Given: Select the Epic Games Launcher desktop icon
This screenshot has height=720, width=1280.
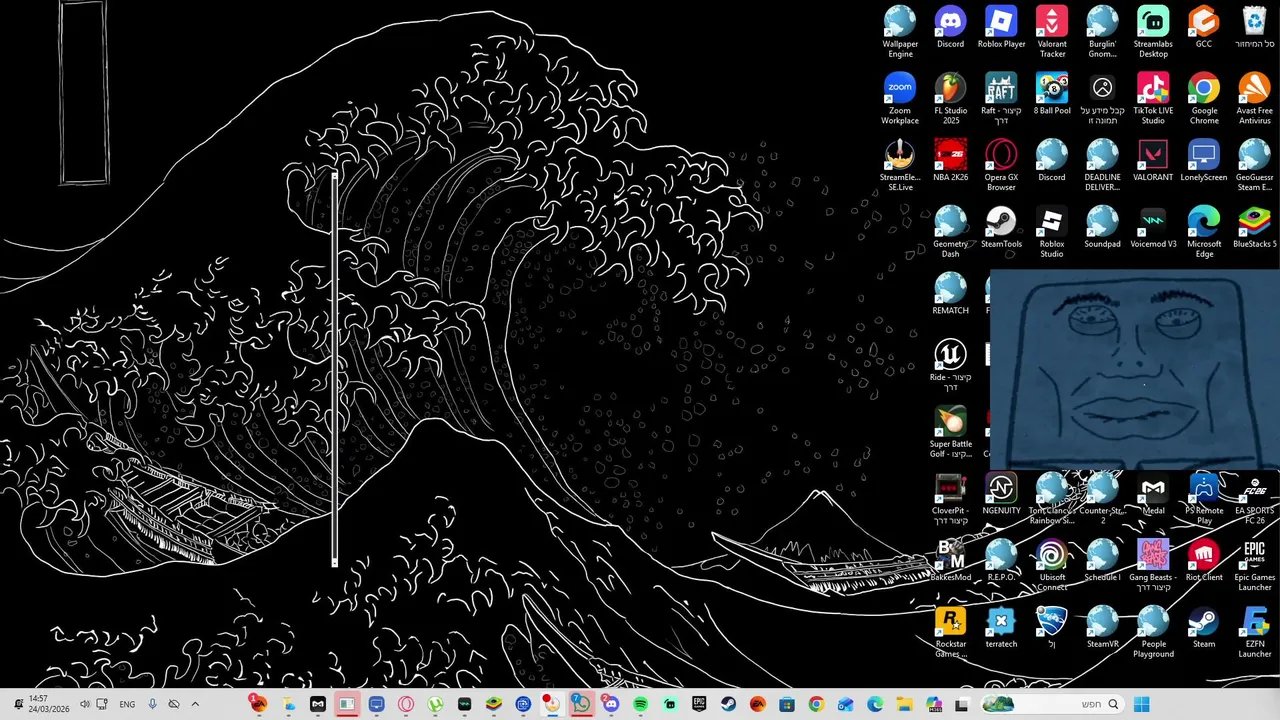Looking at the screenshot, I should (1254, 565).
